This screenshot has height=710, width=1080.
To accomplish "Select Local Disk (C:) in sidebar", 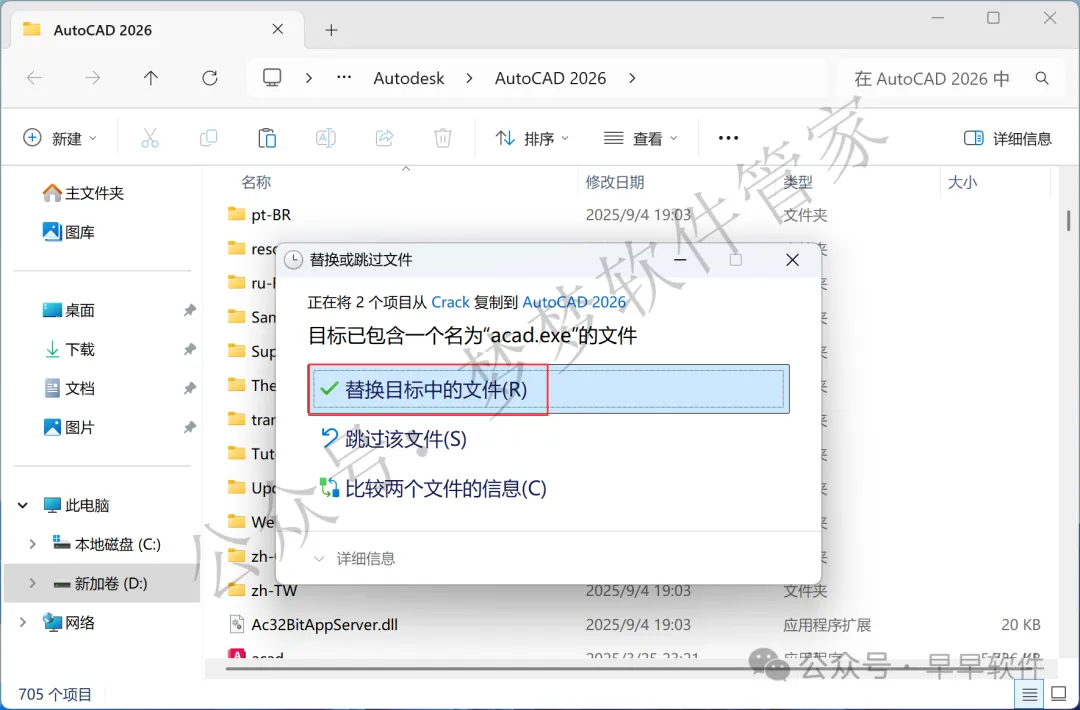I will coord(107,544).
